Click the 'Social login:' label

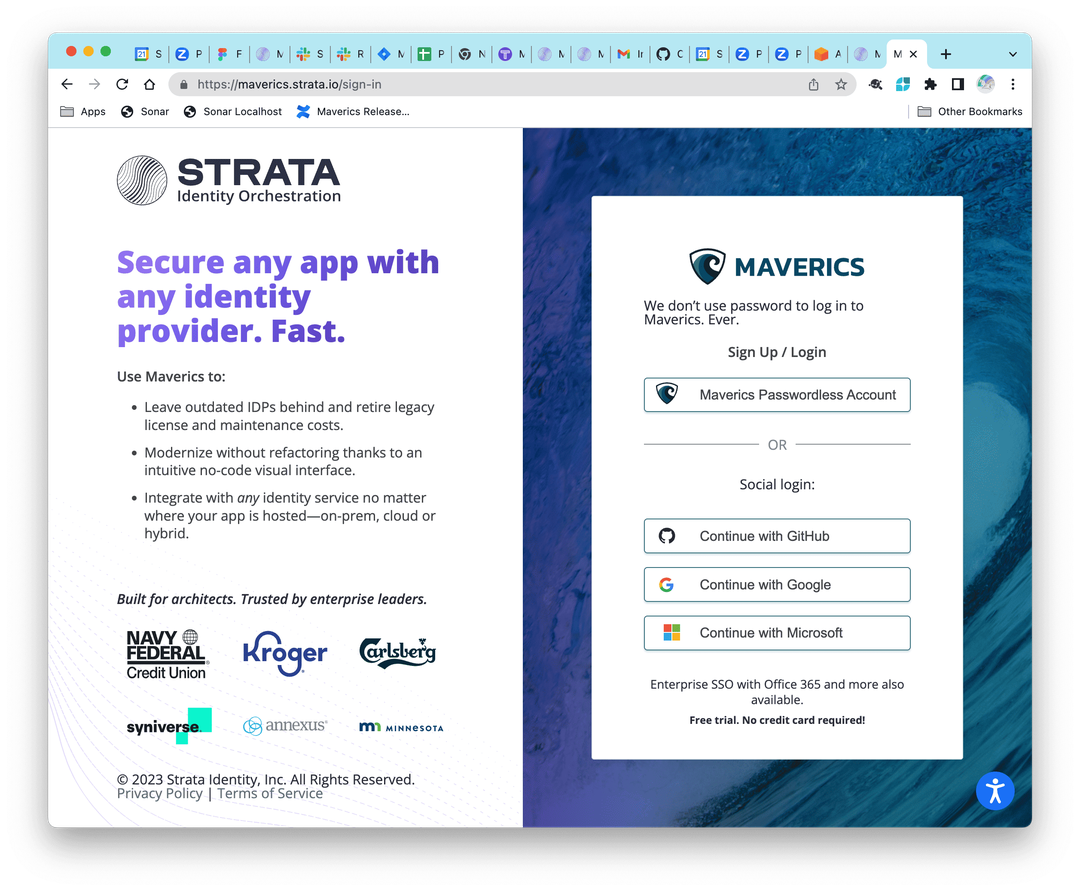tap(777, 485)
